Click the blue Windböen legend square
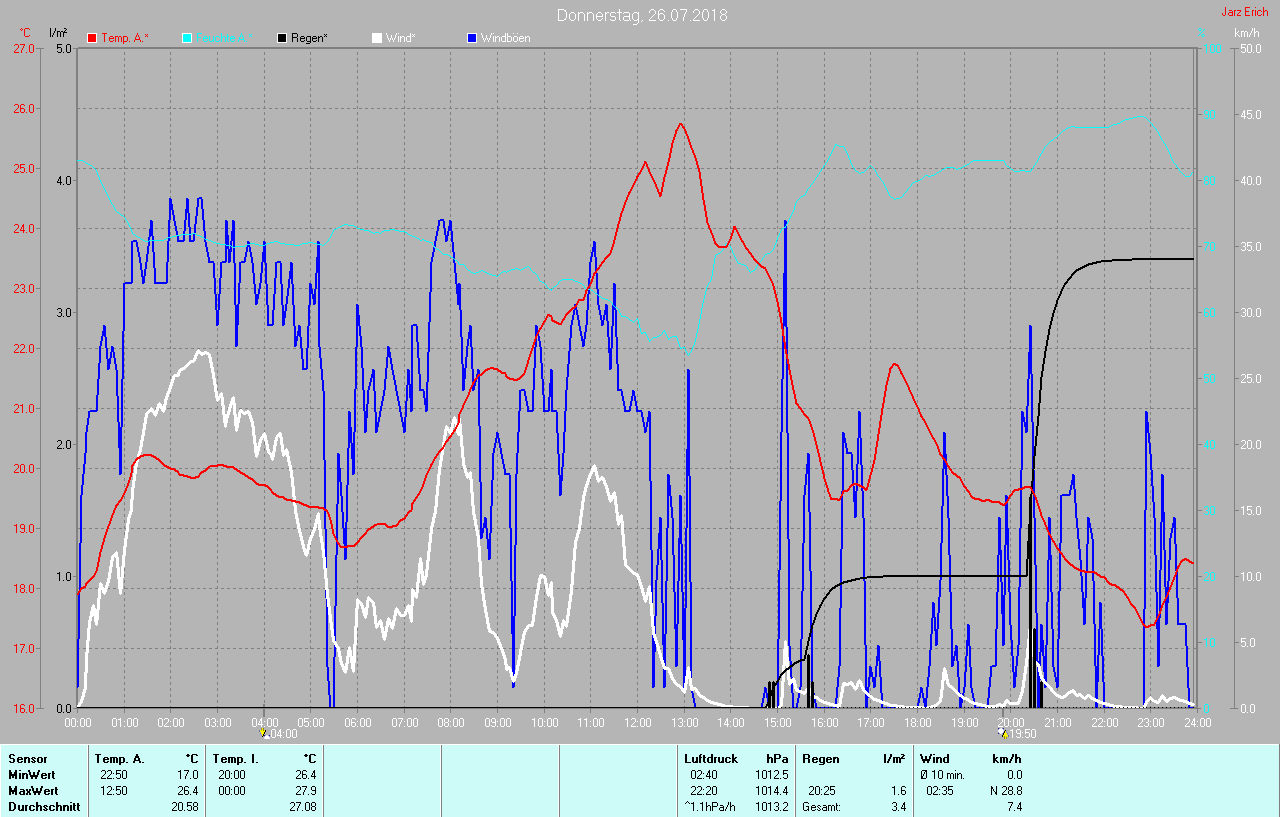Viewport: 1280px width, 817px height. pyautogui.click(x=472, y=38)
